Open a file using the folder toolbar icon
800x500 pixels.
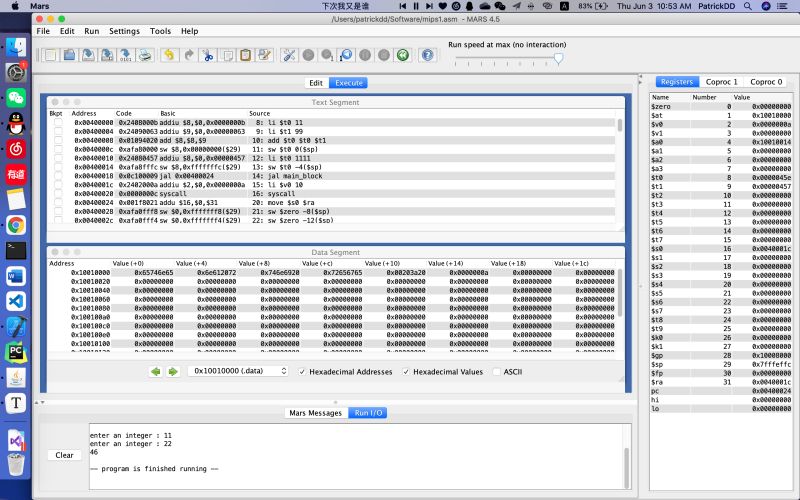(69, 55)
